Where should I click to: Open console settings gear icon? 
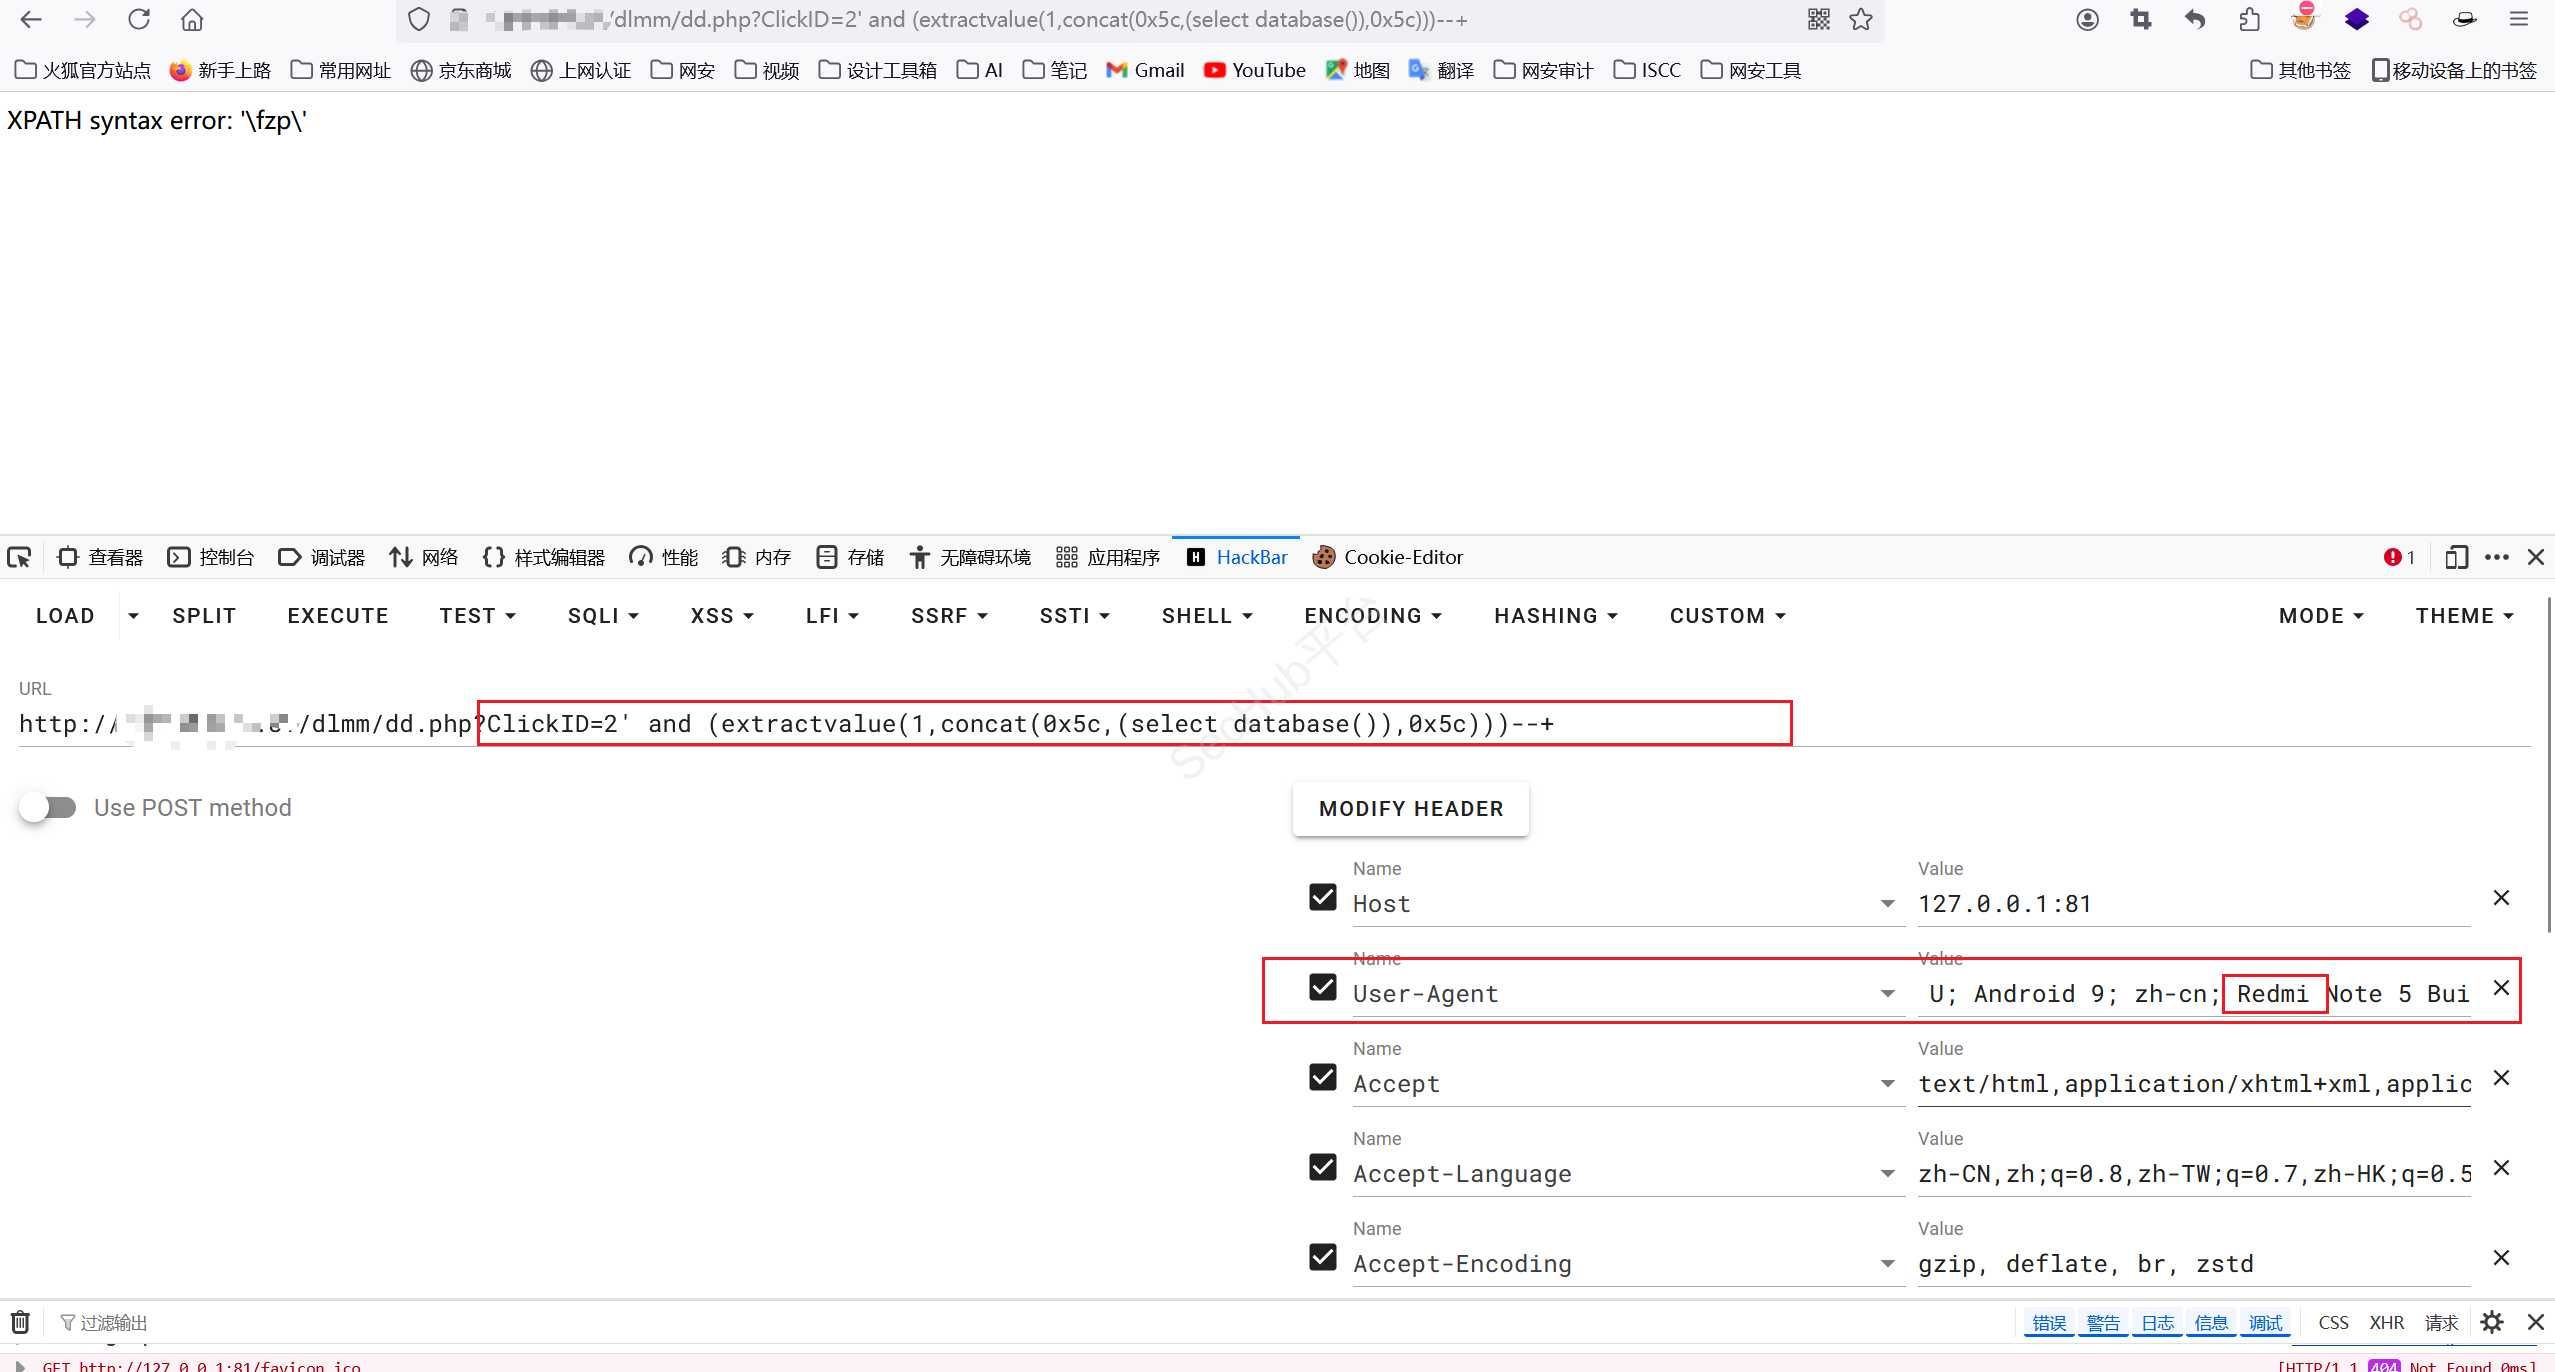pyautogui.click(x=2492, y=1322)
